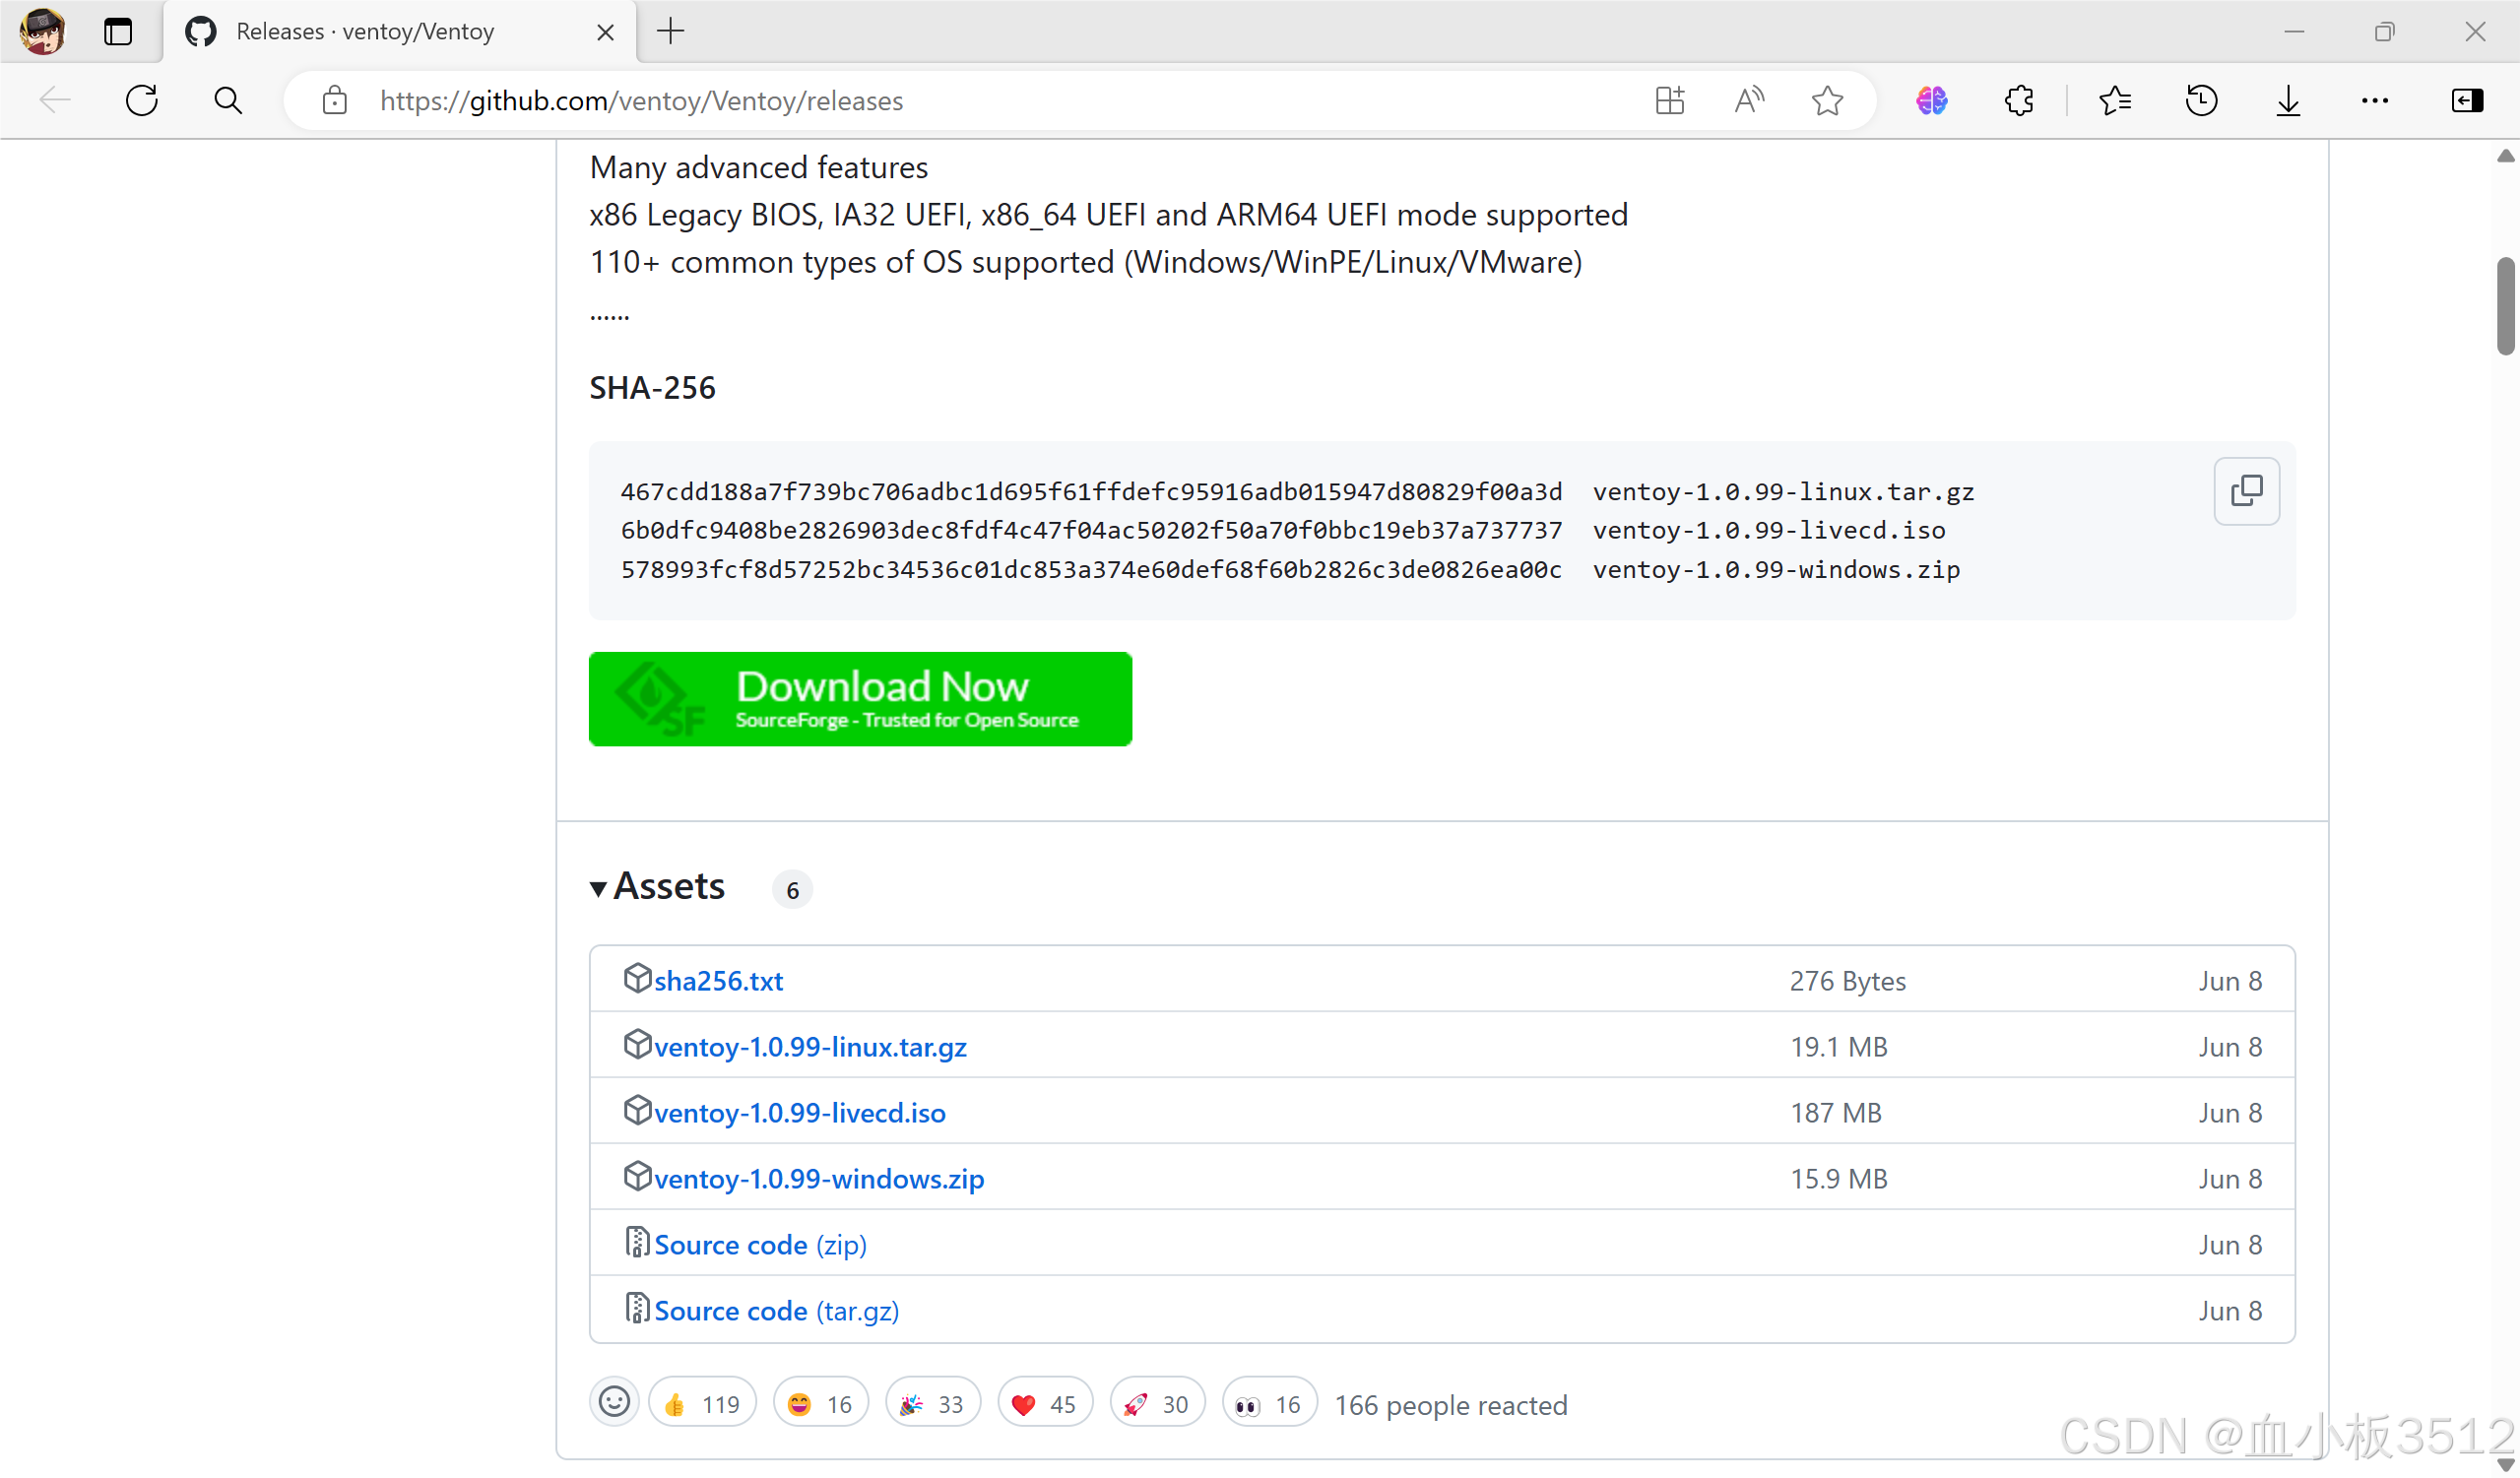Toggle the thumbs up reaction 119
The height and width of the screenshot is (1478, 2520).
[x=702, y=1403]
